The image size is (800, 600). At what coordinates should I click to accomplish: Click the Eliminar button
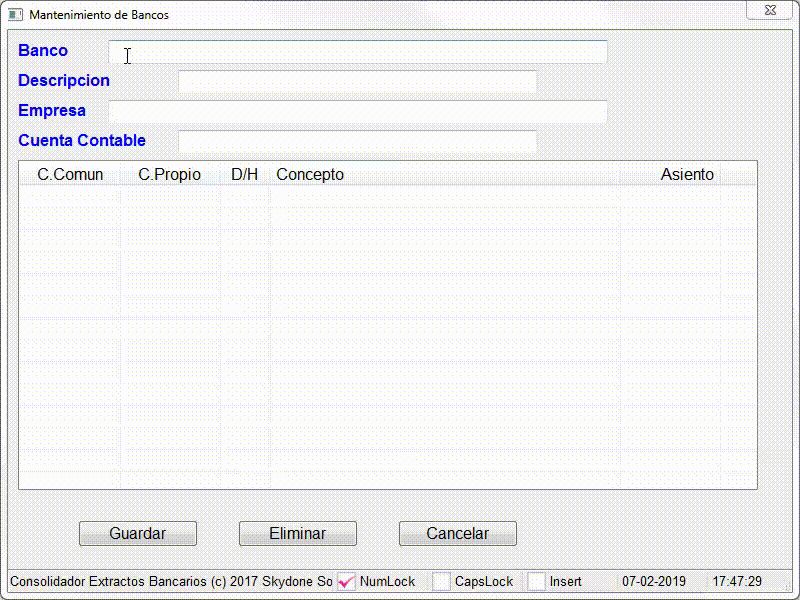pos(298,534)
